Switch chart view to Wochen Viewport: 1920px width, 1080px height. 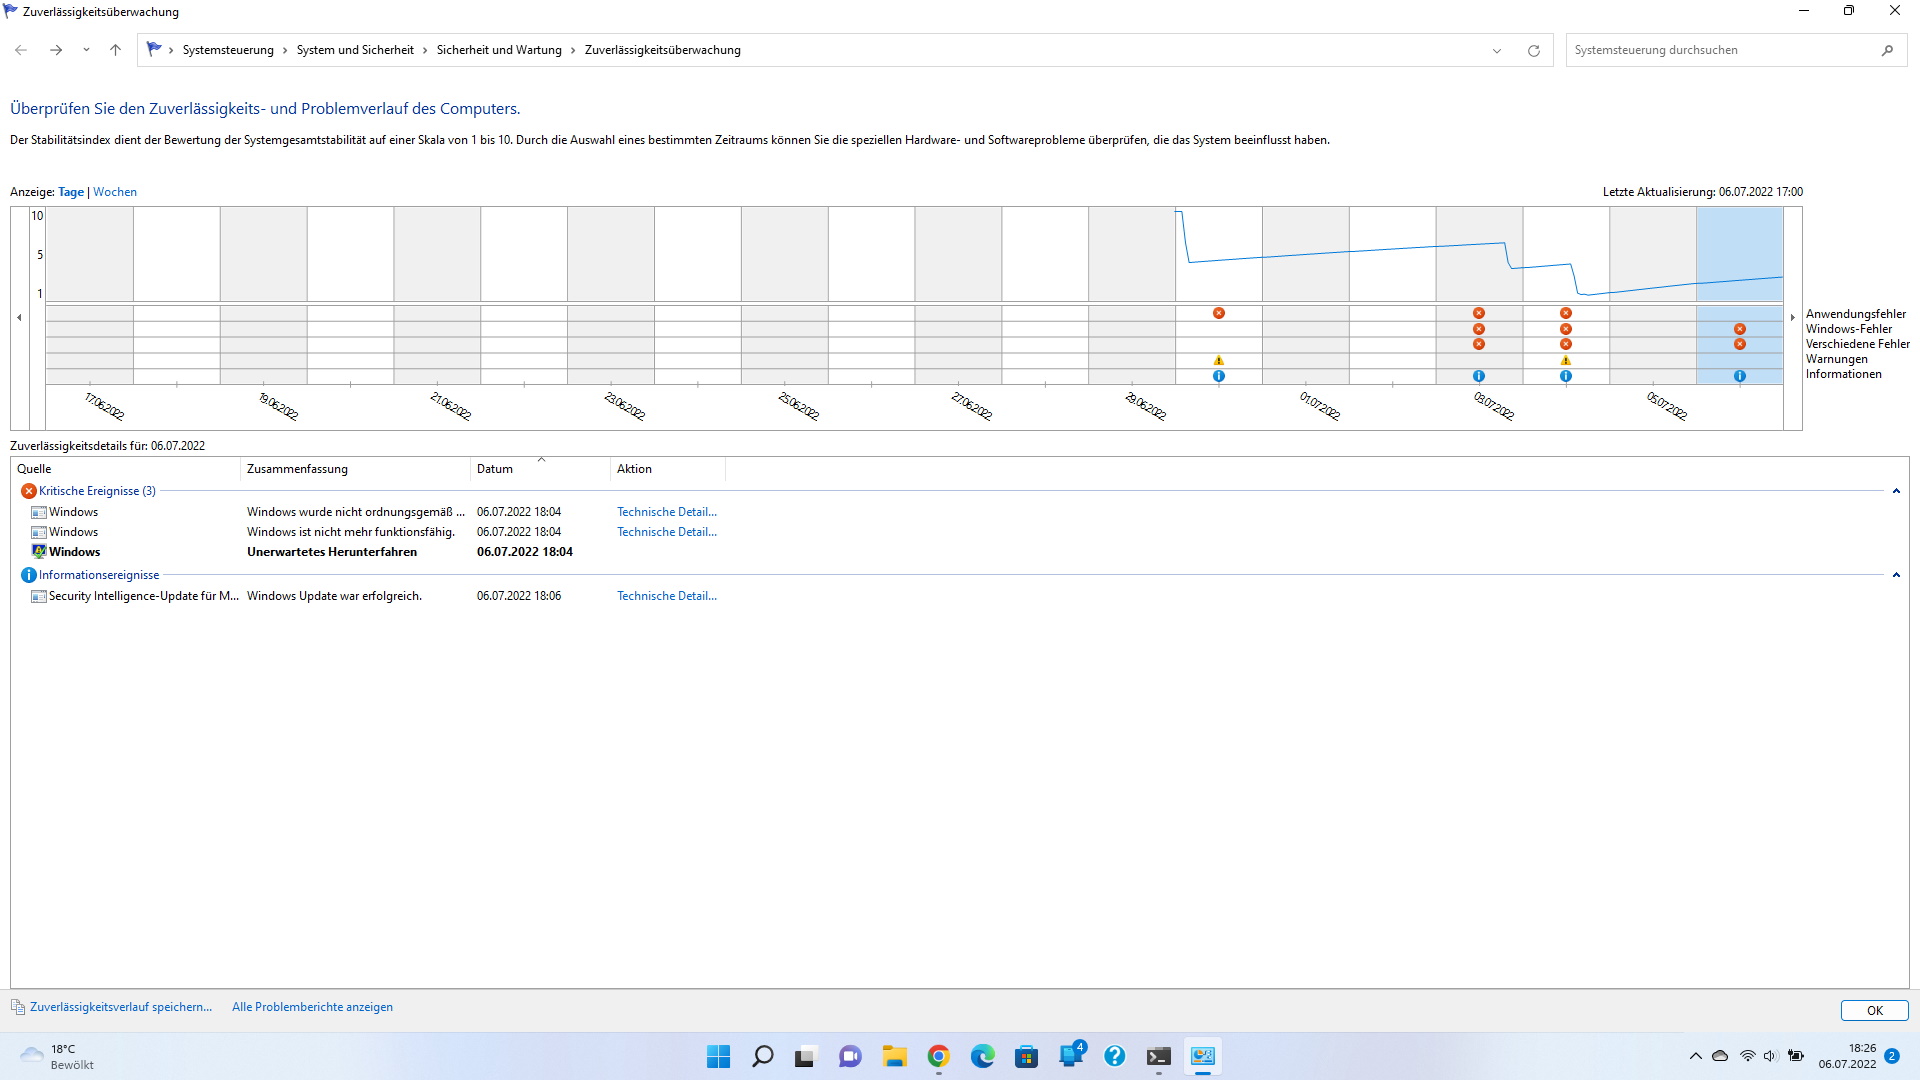(x=115, y=192)
